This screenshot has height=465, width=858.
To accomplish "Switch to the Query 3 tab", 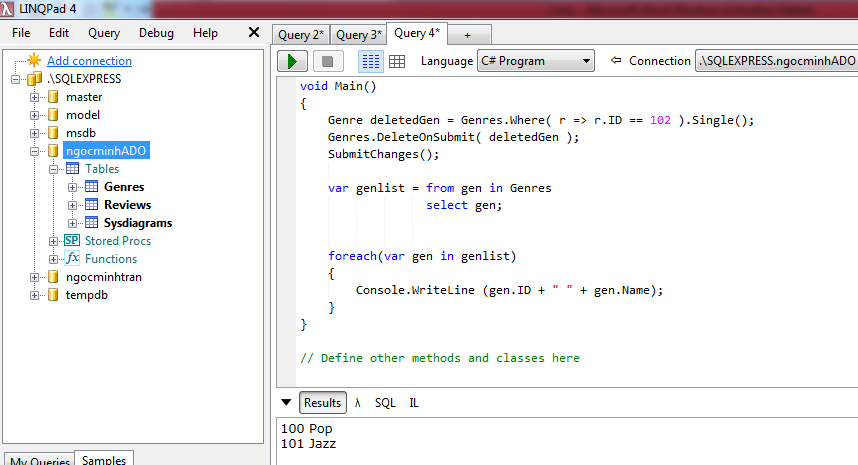I will coord(358,35).
